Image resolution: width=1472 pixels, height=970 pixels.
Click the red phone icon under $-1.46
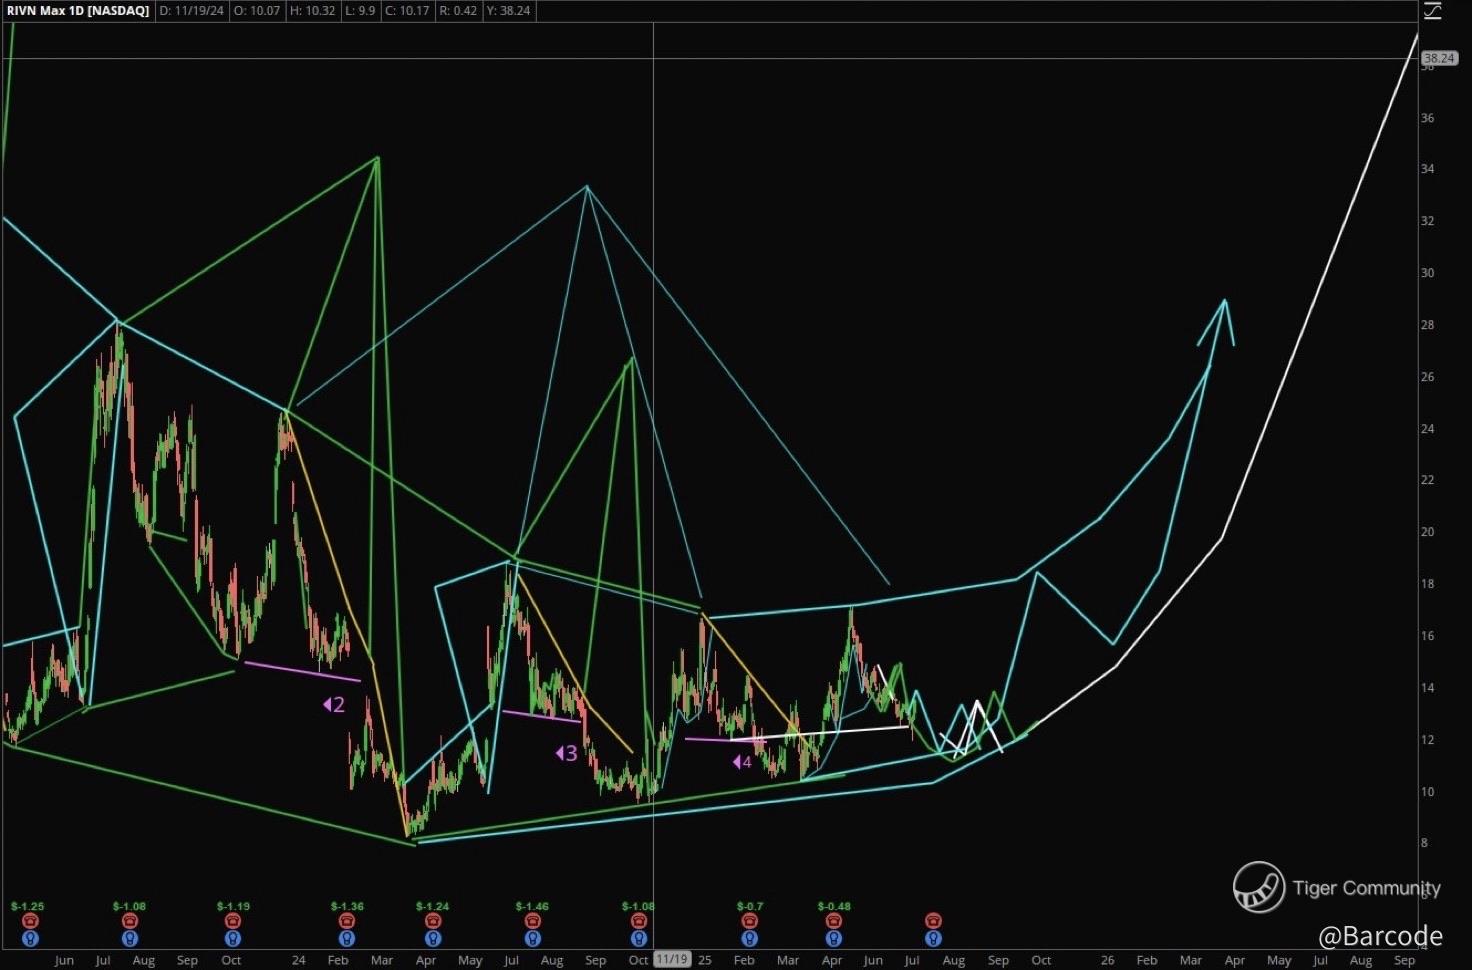click(532, 921)
